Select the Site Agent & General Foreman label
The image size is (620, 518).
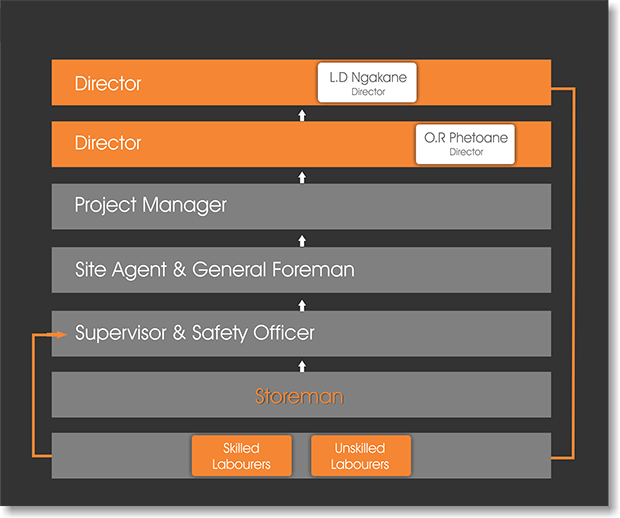(214, 270)
